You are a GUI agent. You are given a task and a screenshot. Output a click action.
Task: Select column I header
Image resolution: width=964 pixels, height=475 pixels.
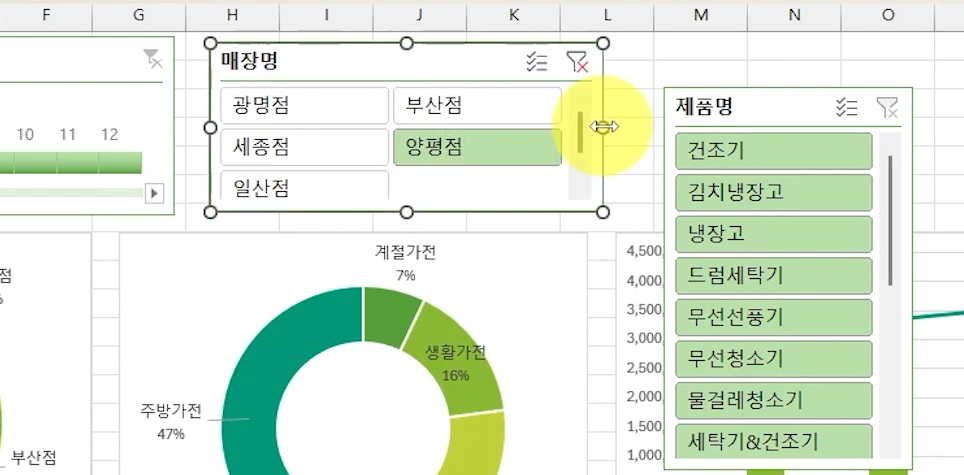point(326,15)
